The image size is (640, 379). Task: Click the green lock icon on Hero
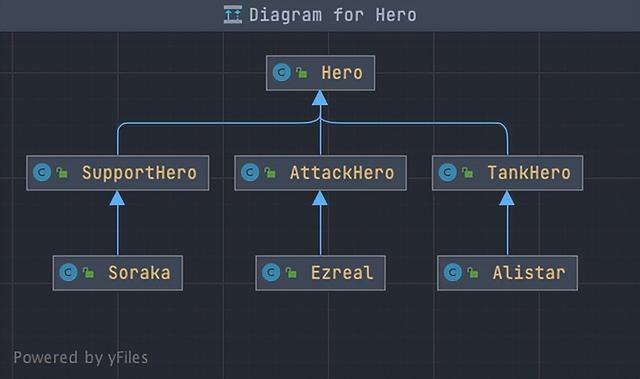tap(302, 73)
